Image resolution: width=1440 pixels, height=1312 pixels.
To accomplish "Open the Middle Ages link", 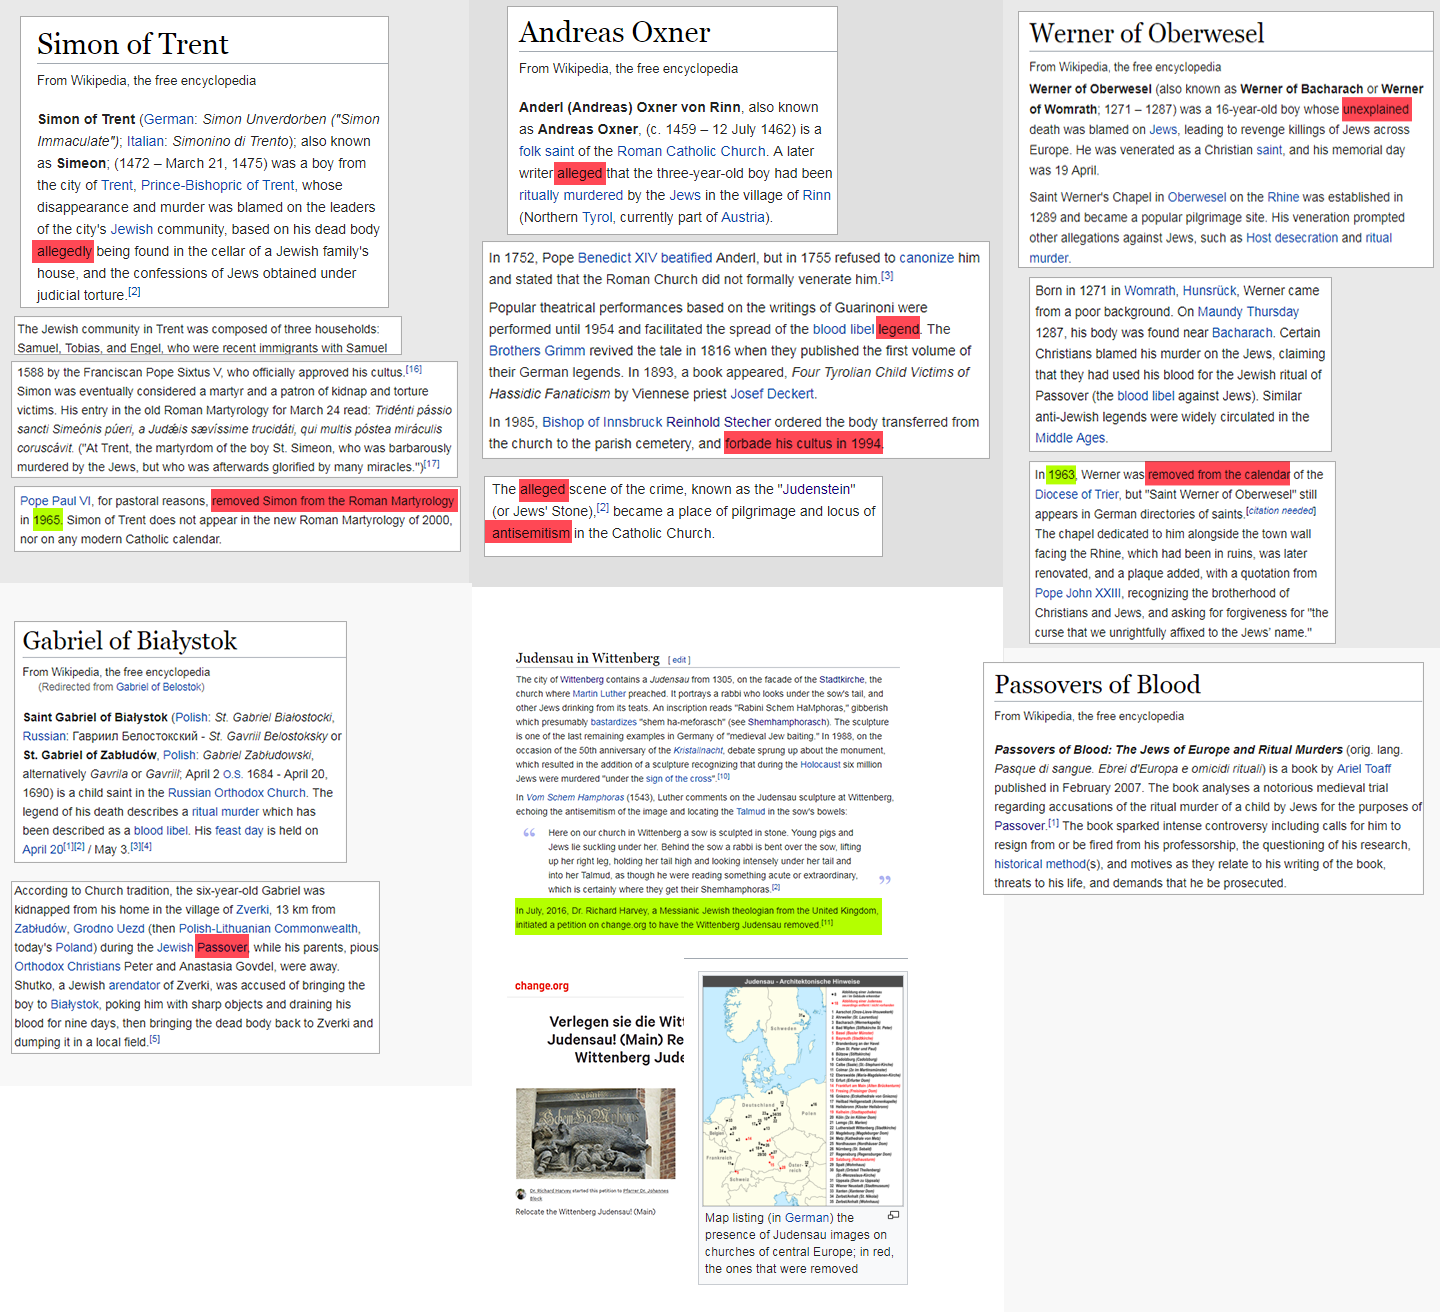I will coord(1070,438).
